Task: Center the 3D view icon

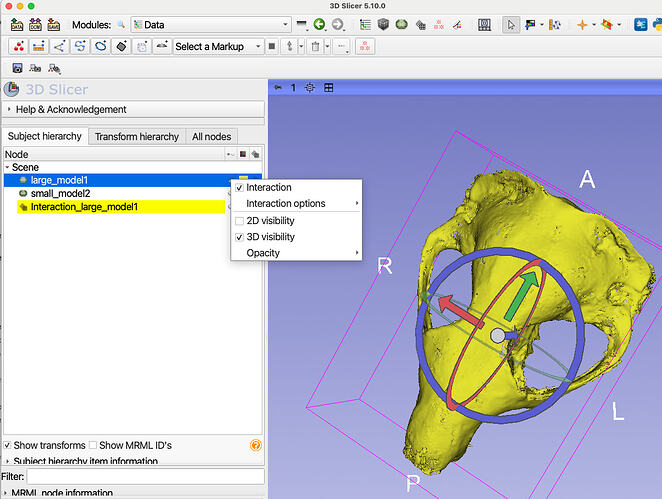Action: (x=310, y=88)
